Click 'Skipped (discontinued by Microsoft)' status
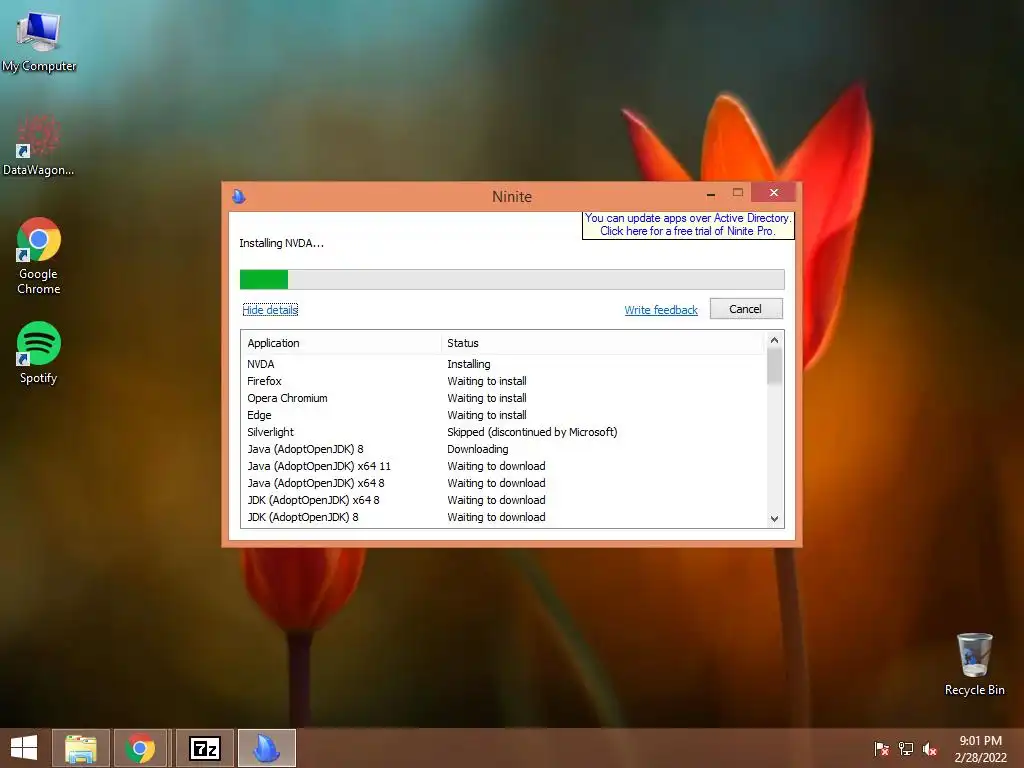The height and width of the screenshot is (768, 1024). (532, 432)
